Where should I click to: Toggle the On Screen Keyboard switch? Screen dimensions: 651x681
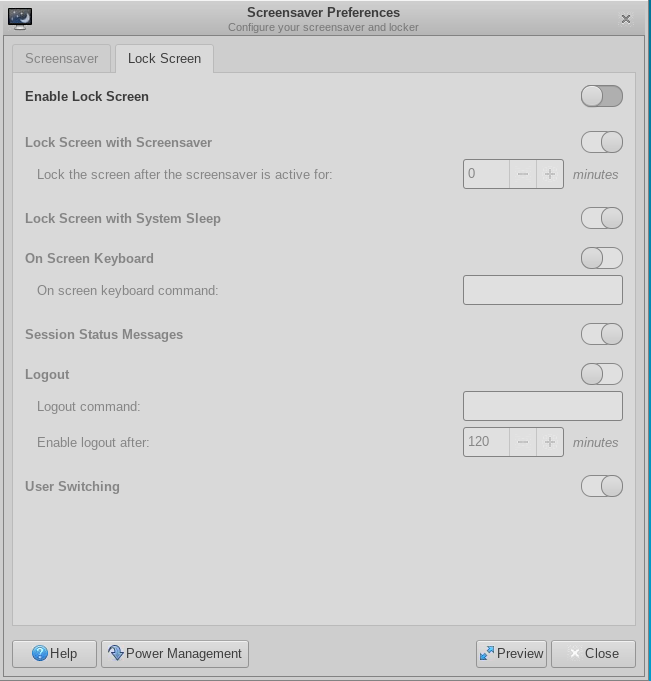[x=601, y=258]
